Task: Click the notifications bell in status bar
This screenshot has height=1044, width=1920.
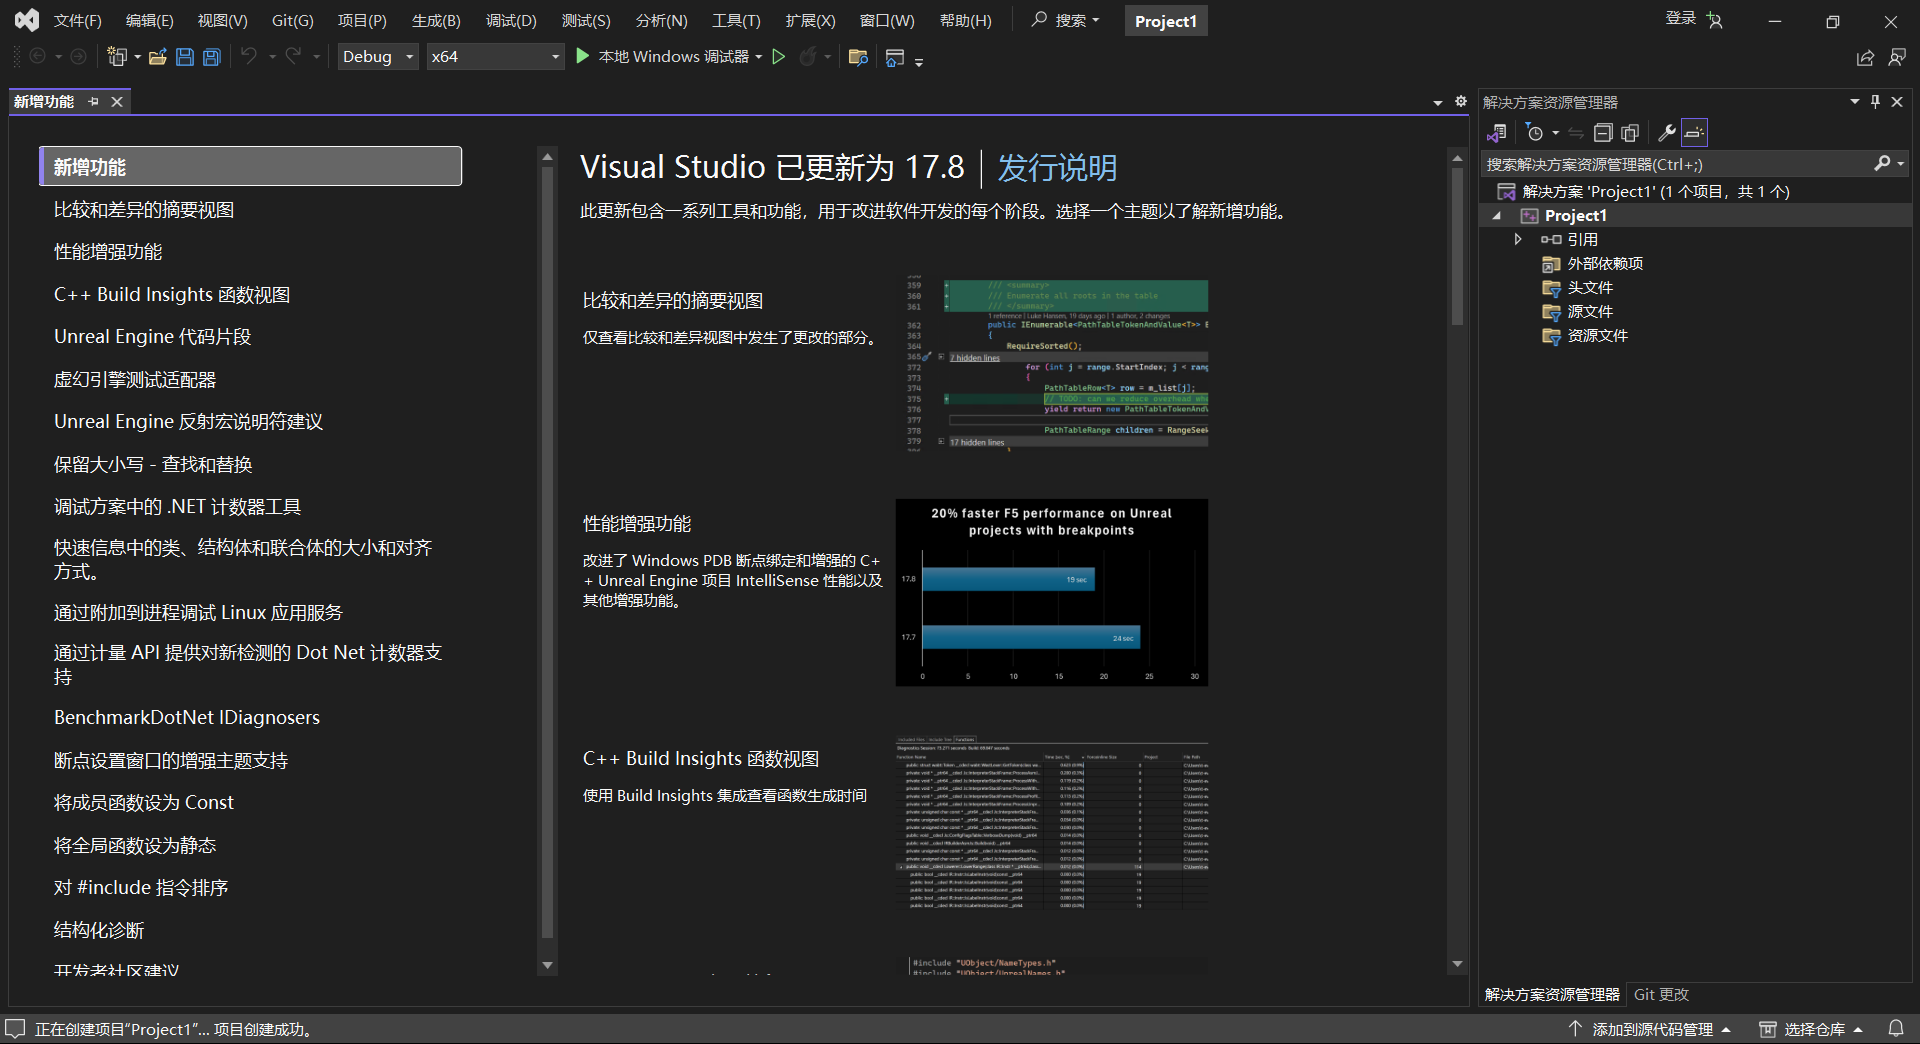Action: pos(1896,1029)
